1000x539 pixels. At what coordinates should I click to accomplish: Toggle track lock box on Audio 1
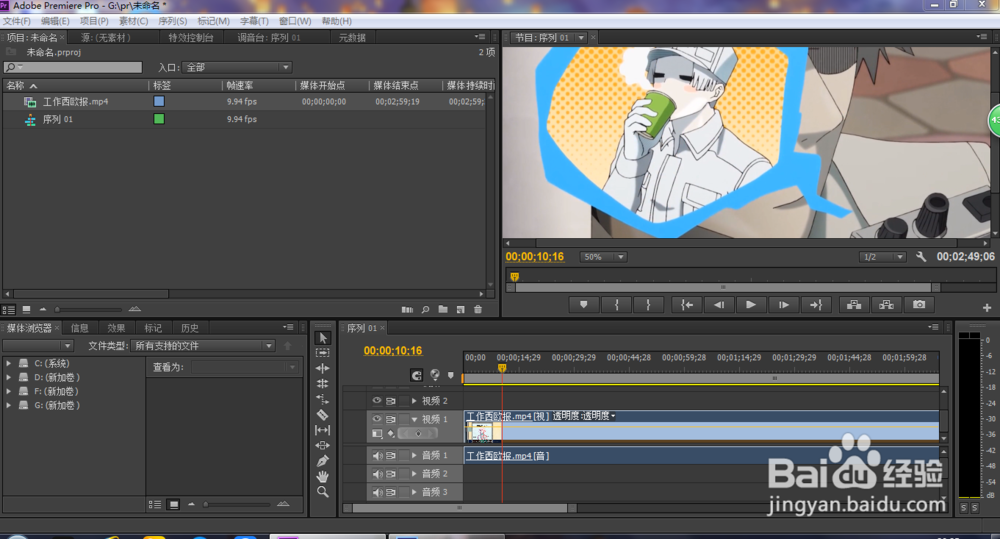[404, 455]
